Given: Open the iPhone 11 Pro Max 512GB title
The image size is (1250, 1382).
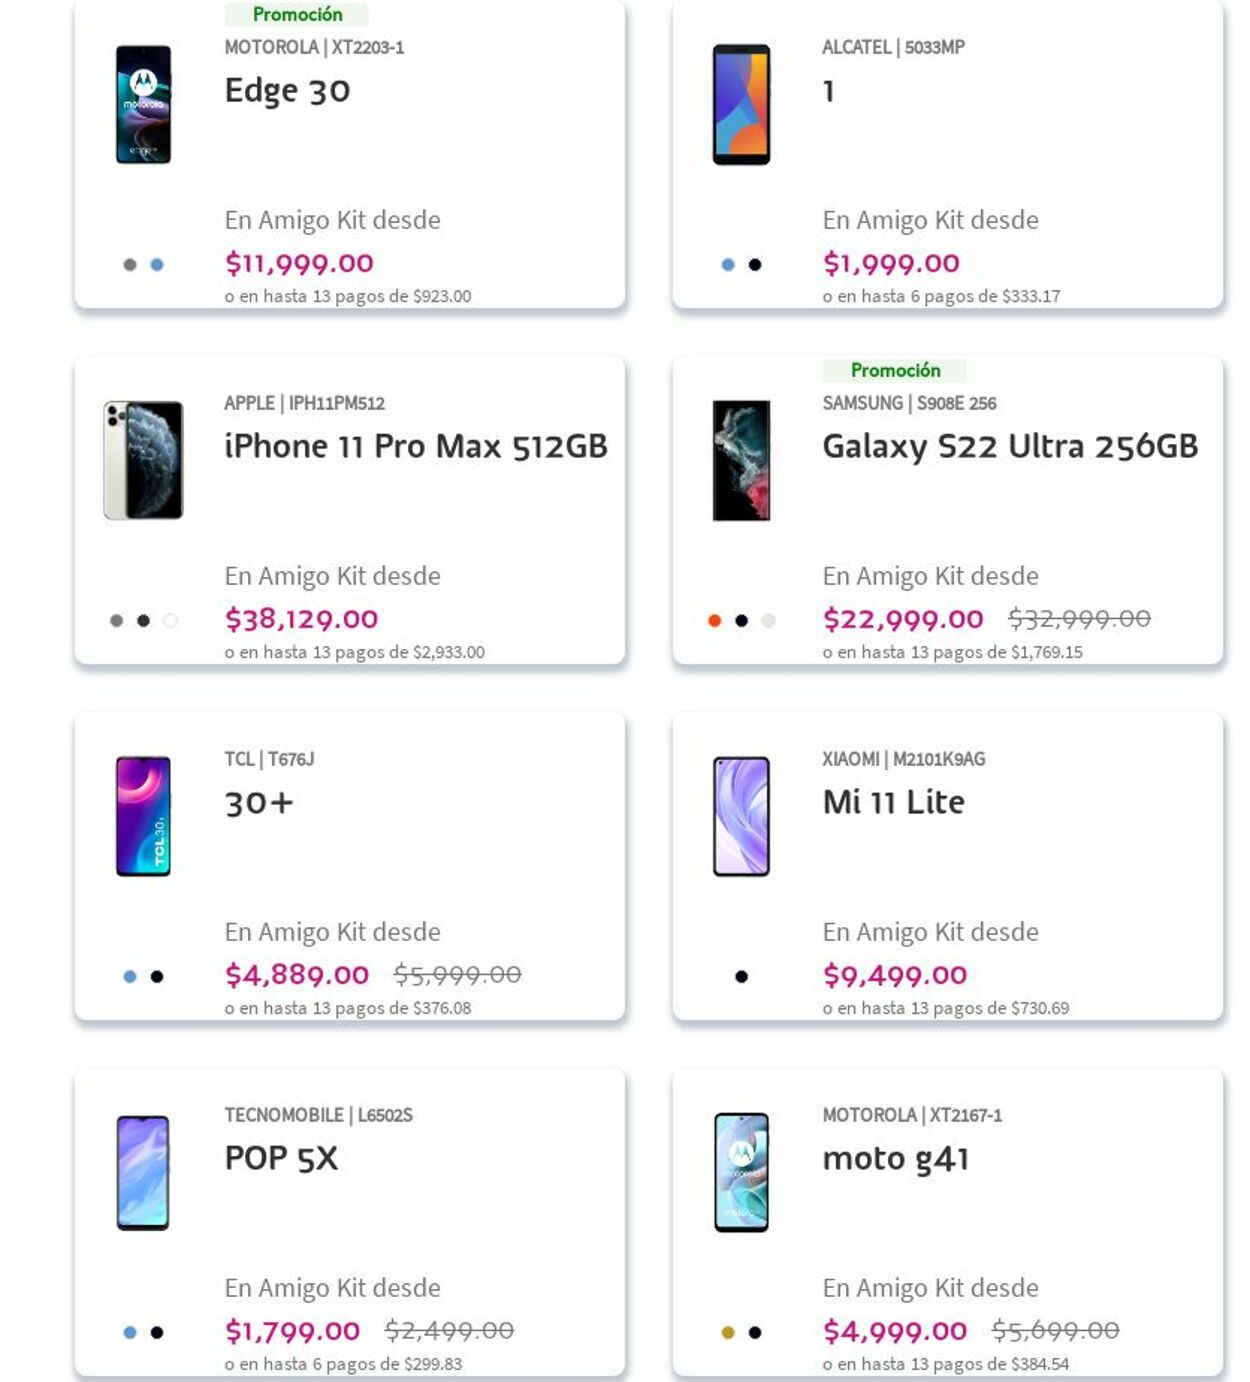Looking at the screenshot, I should 416,446.
